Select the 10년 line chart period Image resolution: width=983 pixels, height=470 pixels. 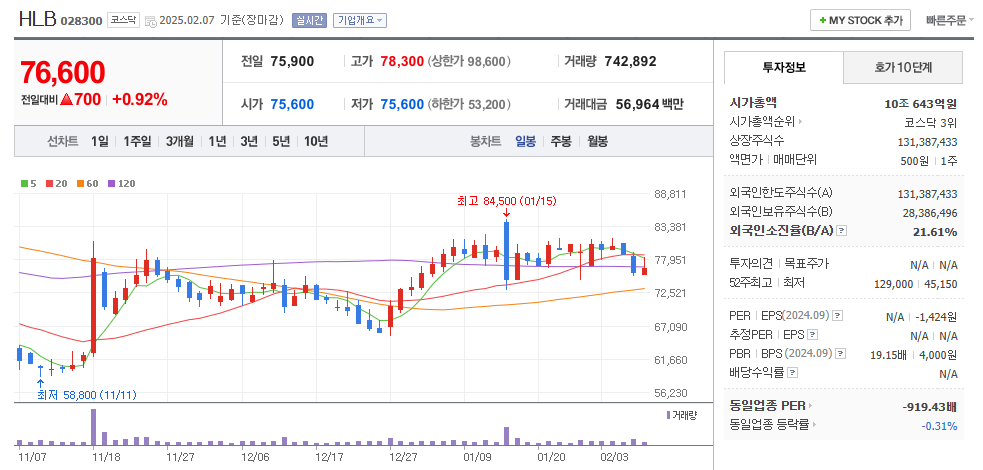point(316,141)
